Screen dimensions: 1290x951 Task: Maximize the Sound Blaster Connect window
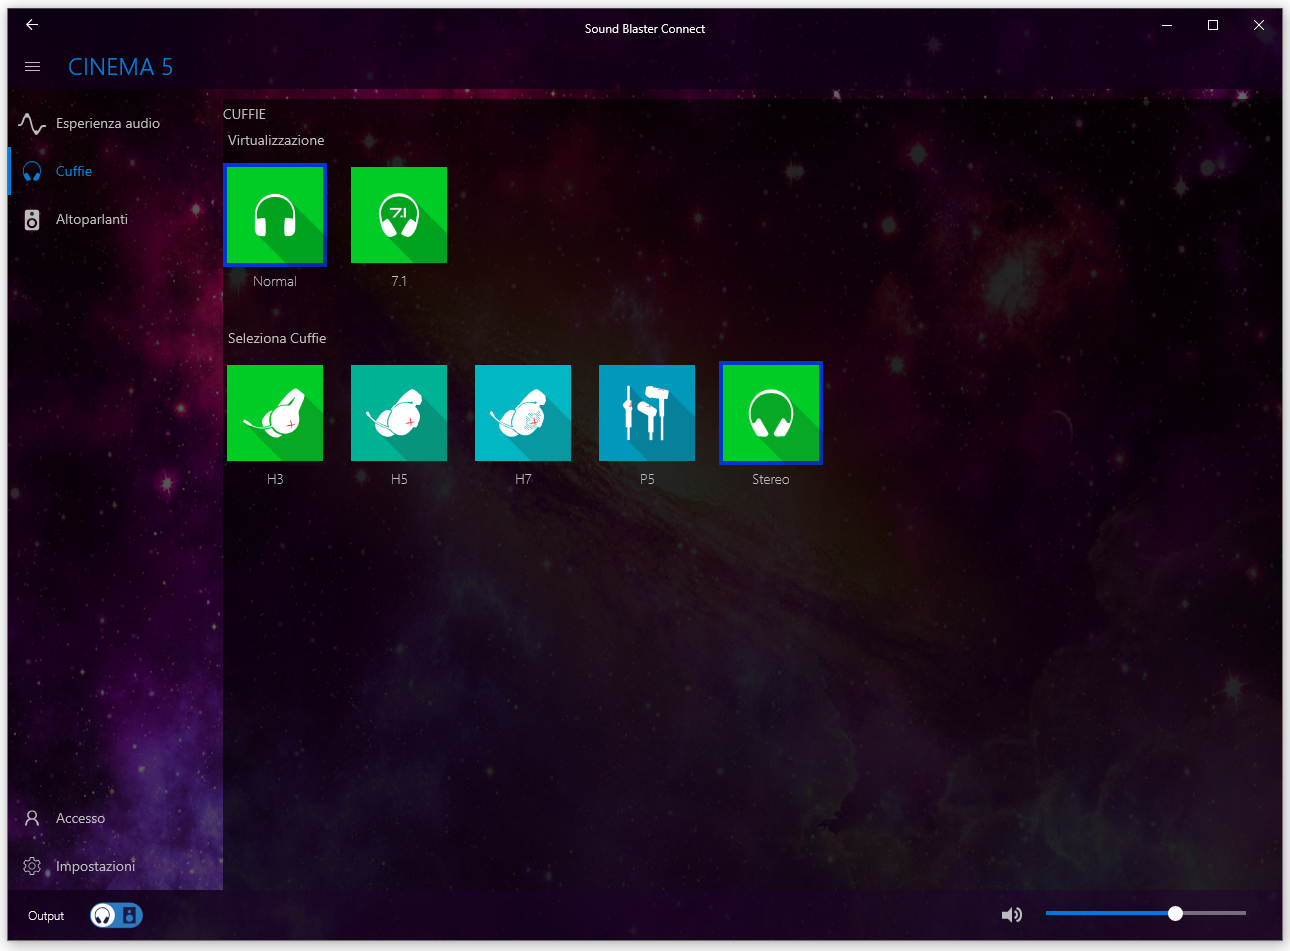(1213, 25)
